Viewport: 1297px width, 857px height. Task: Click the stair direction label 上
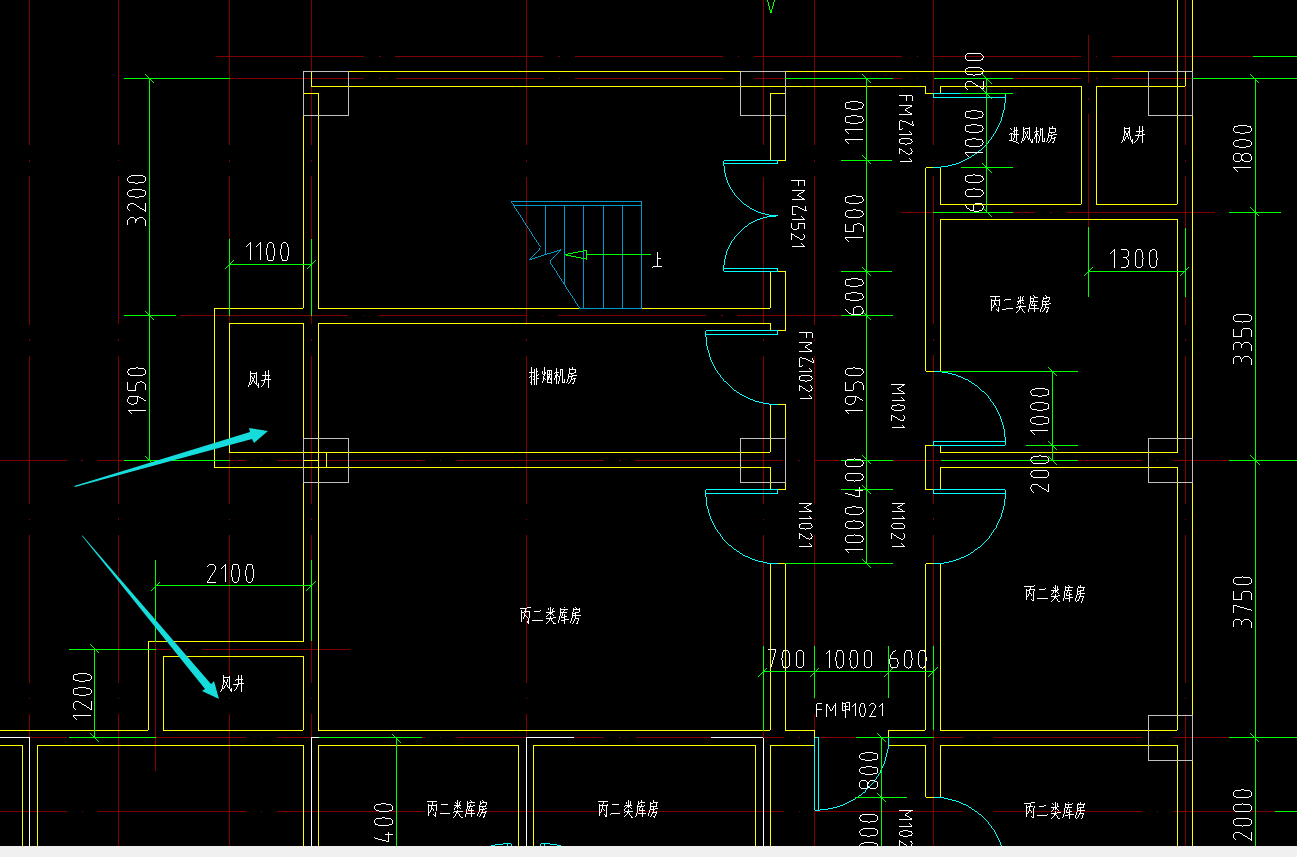pos(658,261)
